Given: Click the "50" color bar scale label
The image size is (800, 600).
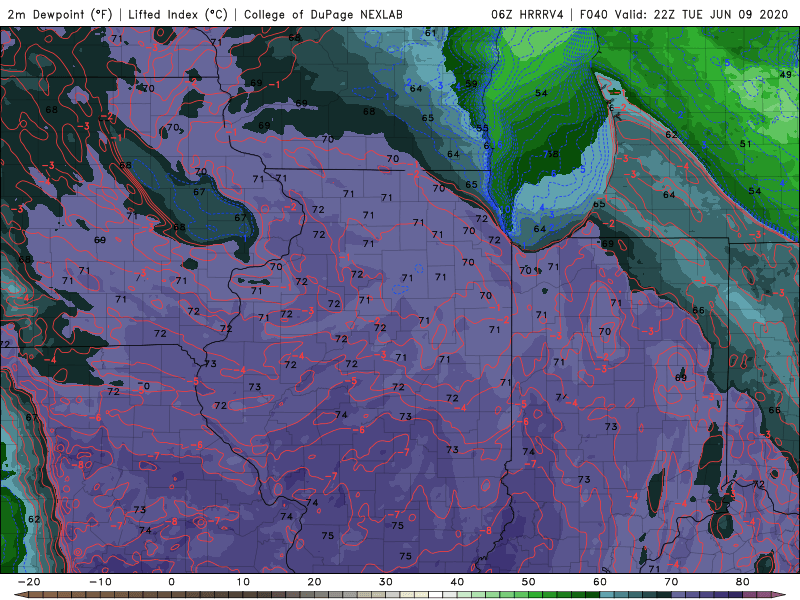Looking at the screenshot, I should tap(529, 582).
